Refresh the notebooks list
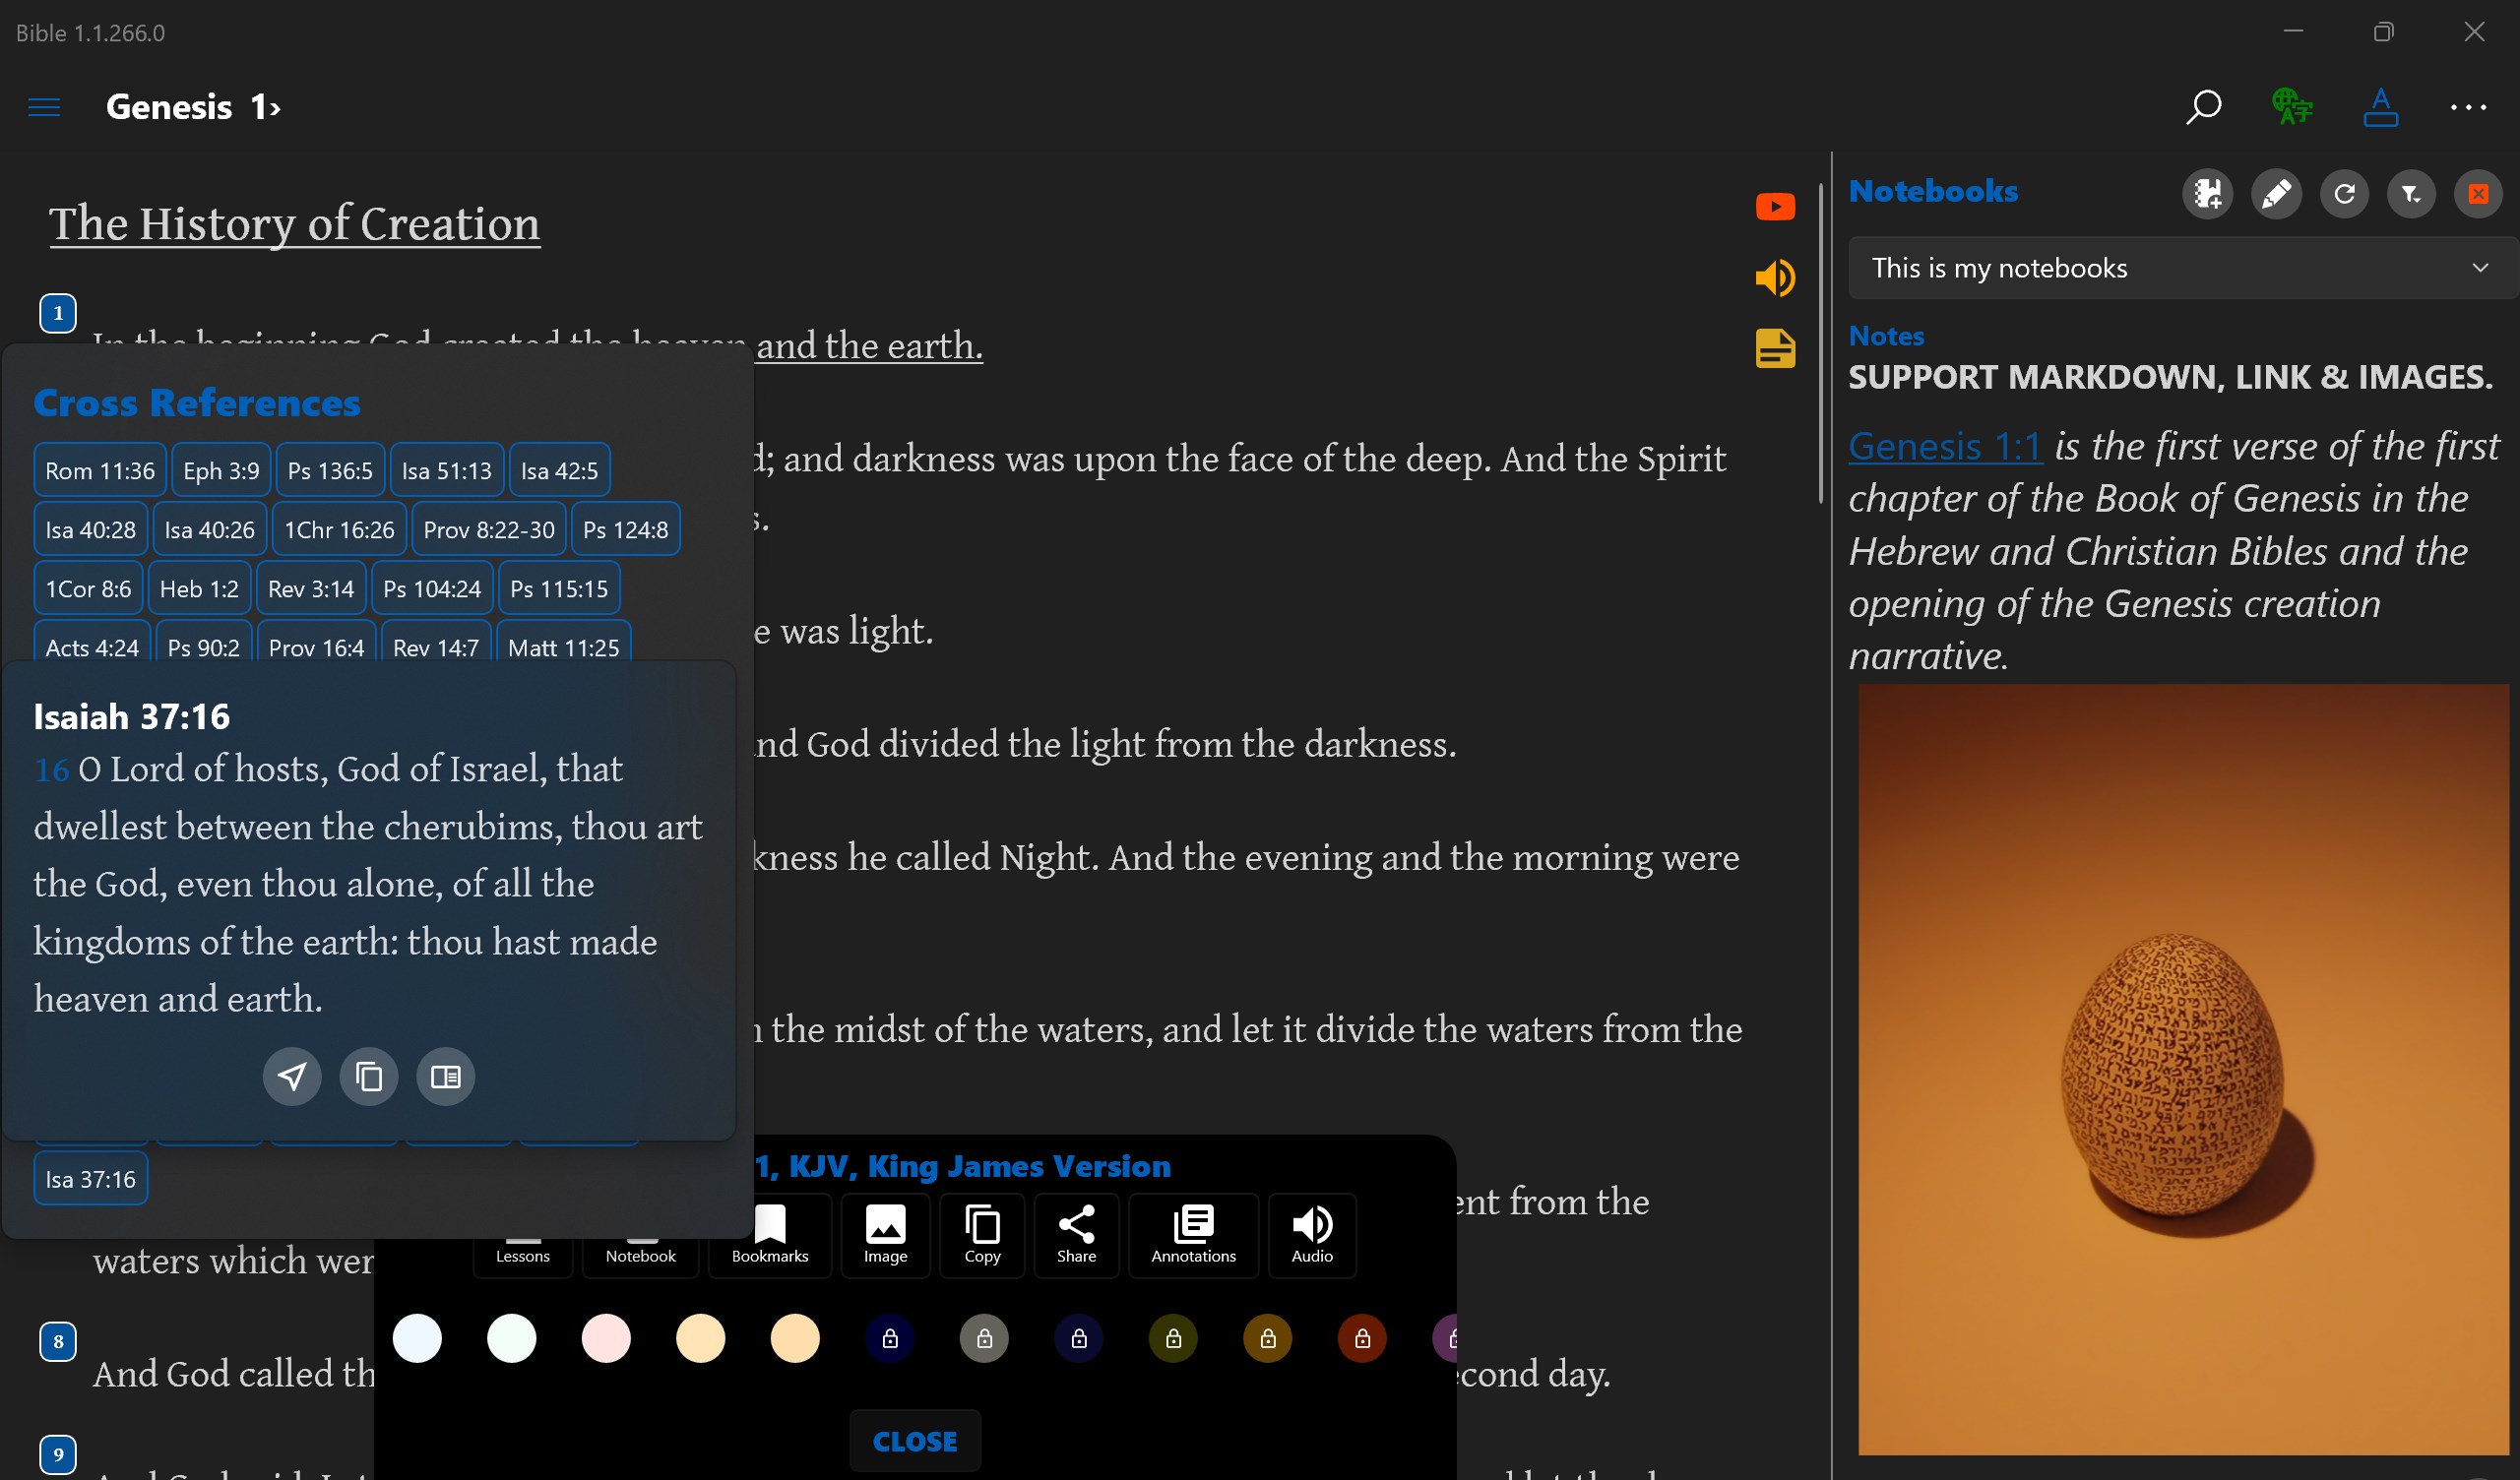 pos(2345,193)
